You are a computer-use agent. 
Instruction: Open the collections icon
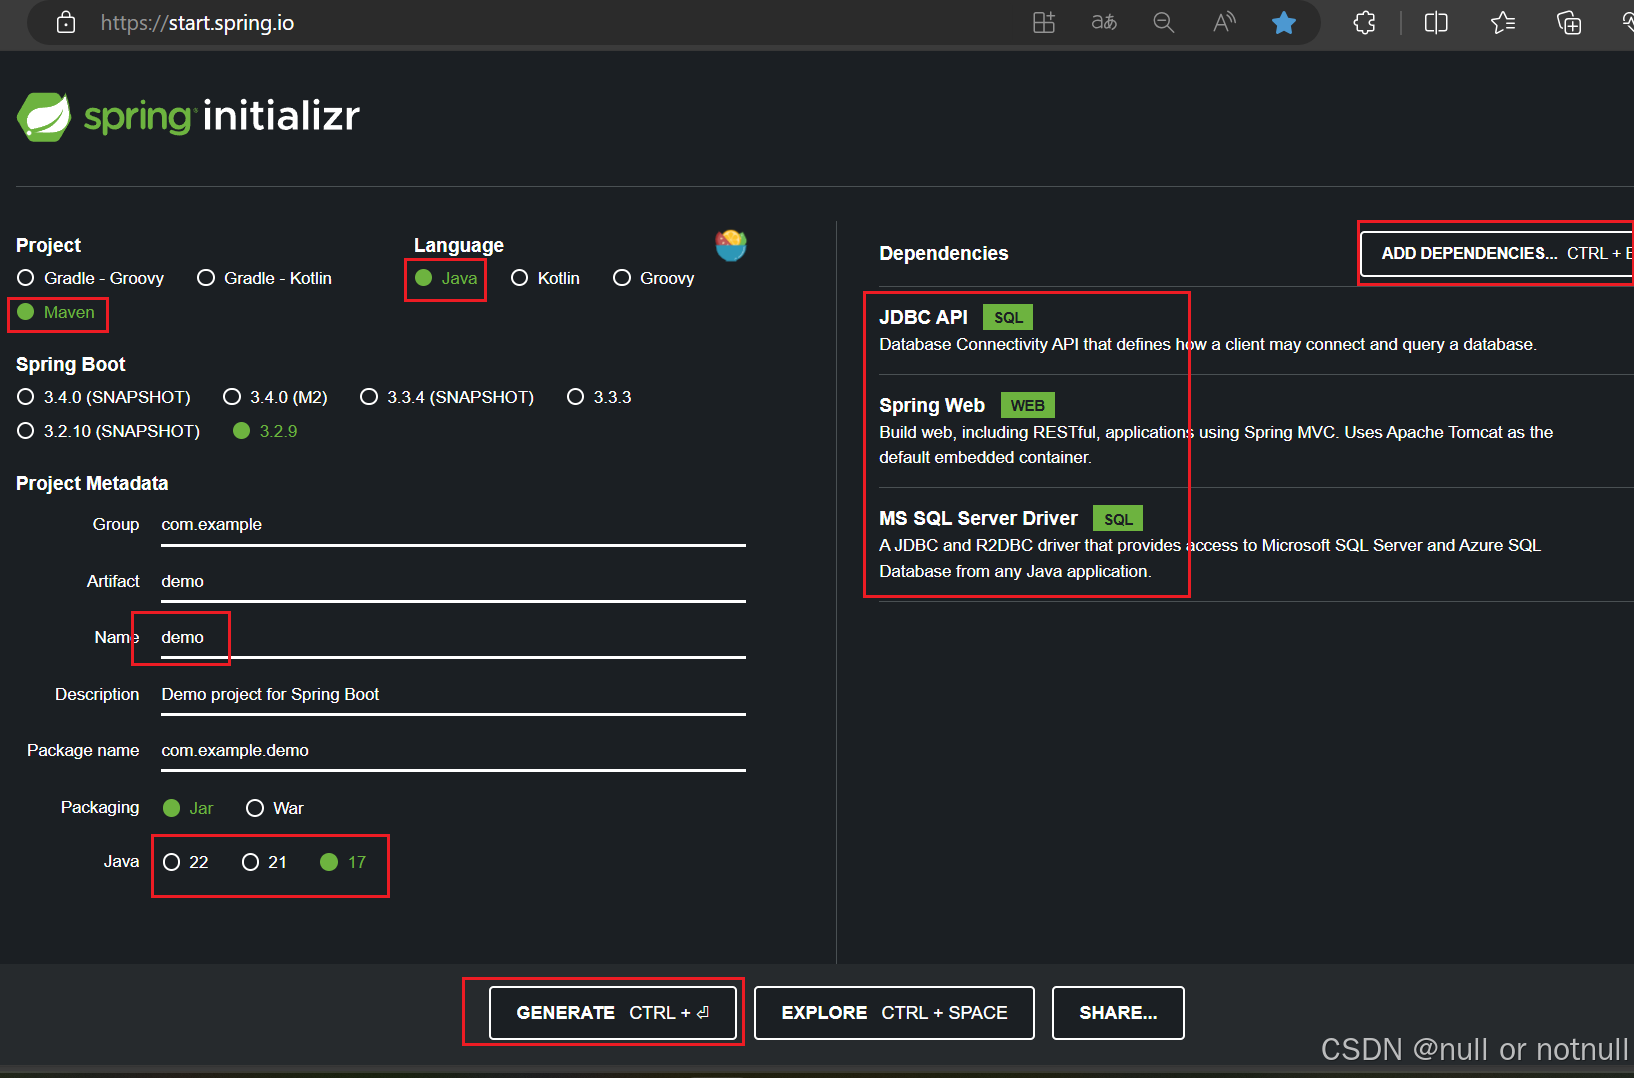[x=1569, y=22]
